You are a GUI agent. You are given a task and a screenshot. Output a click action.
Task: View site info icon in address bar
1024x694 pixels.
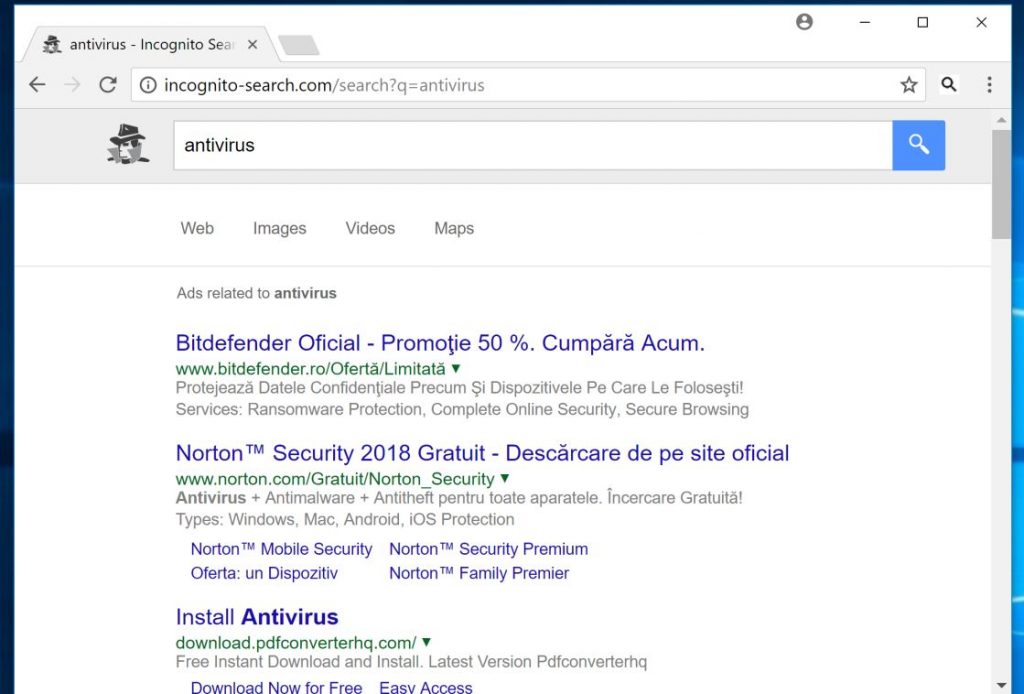(148, 85)
